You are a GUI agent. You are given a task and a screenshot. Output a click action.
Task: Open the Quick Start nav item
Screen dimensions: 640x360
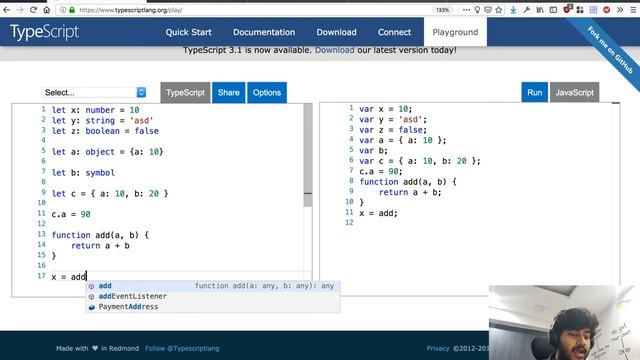coord(189,32)
